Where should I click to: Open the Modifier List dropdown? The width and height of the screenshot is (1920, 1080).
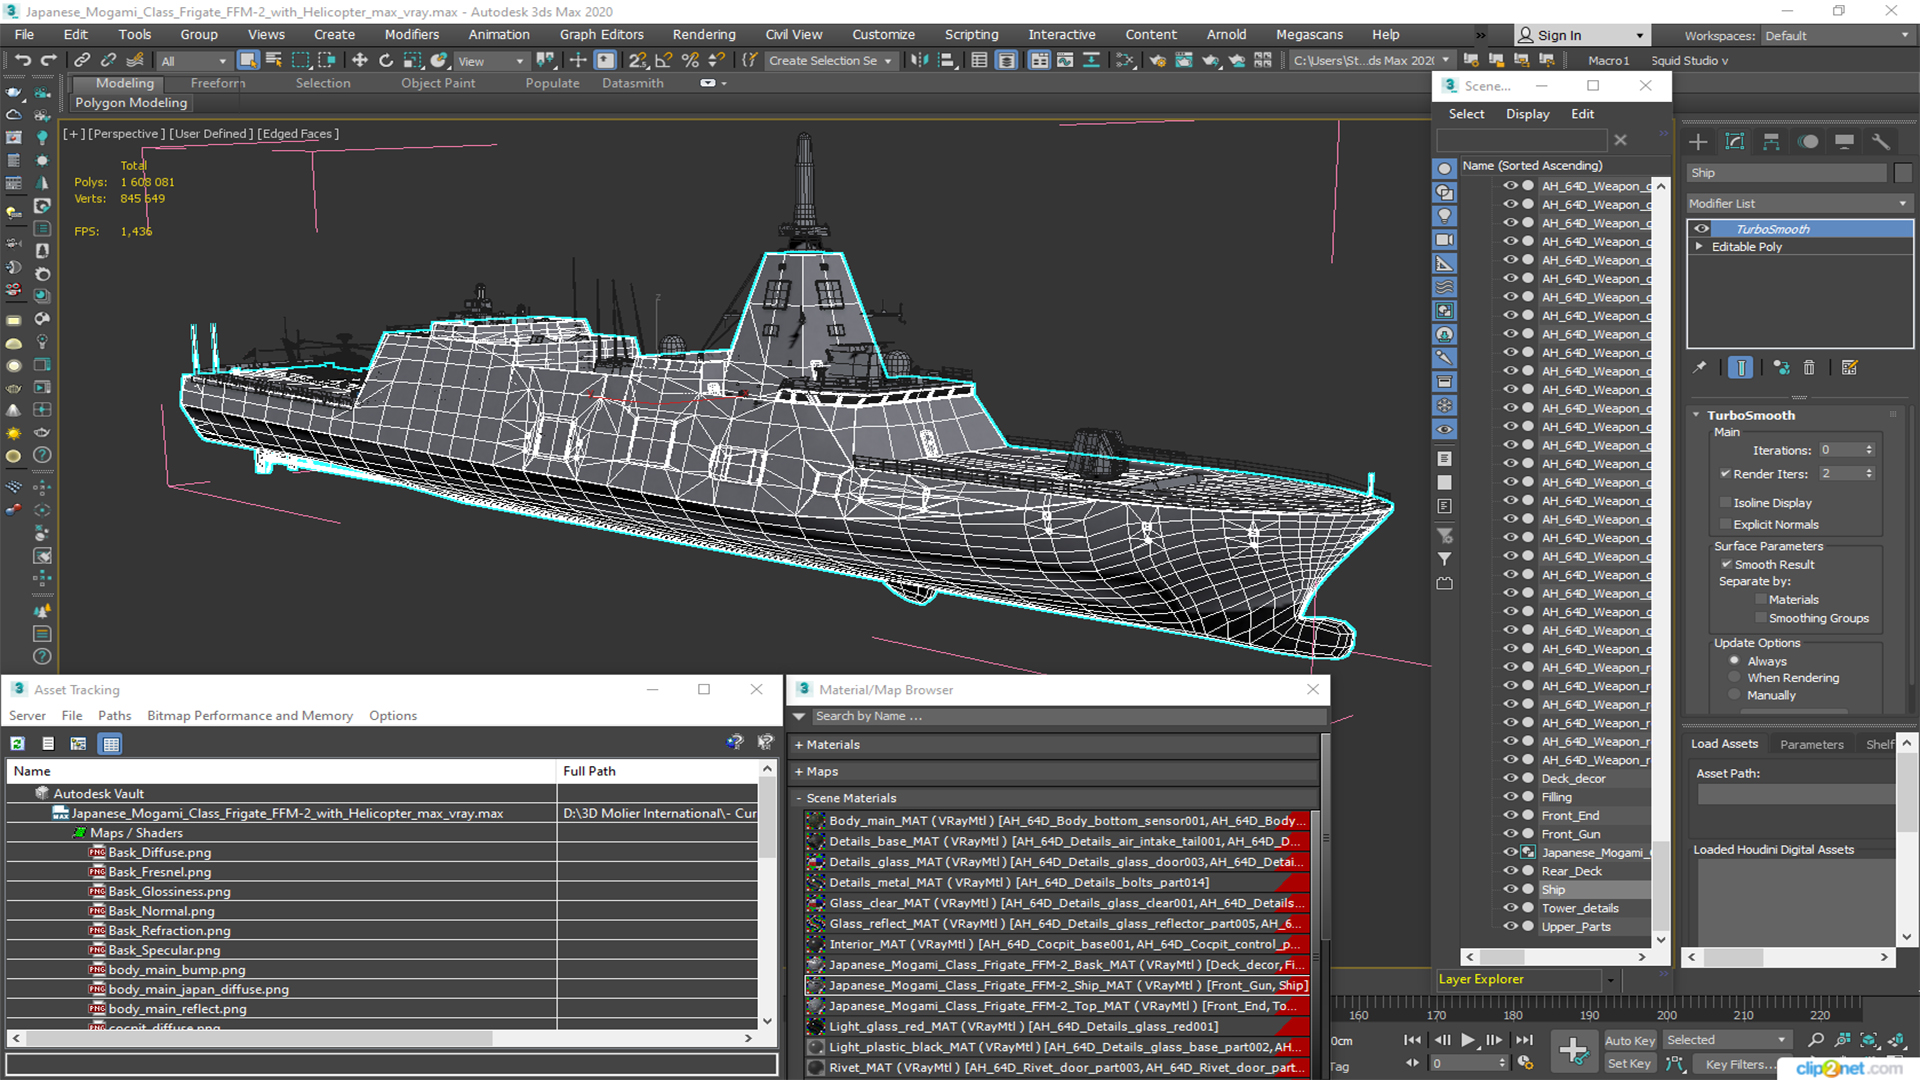point(1799,203)
